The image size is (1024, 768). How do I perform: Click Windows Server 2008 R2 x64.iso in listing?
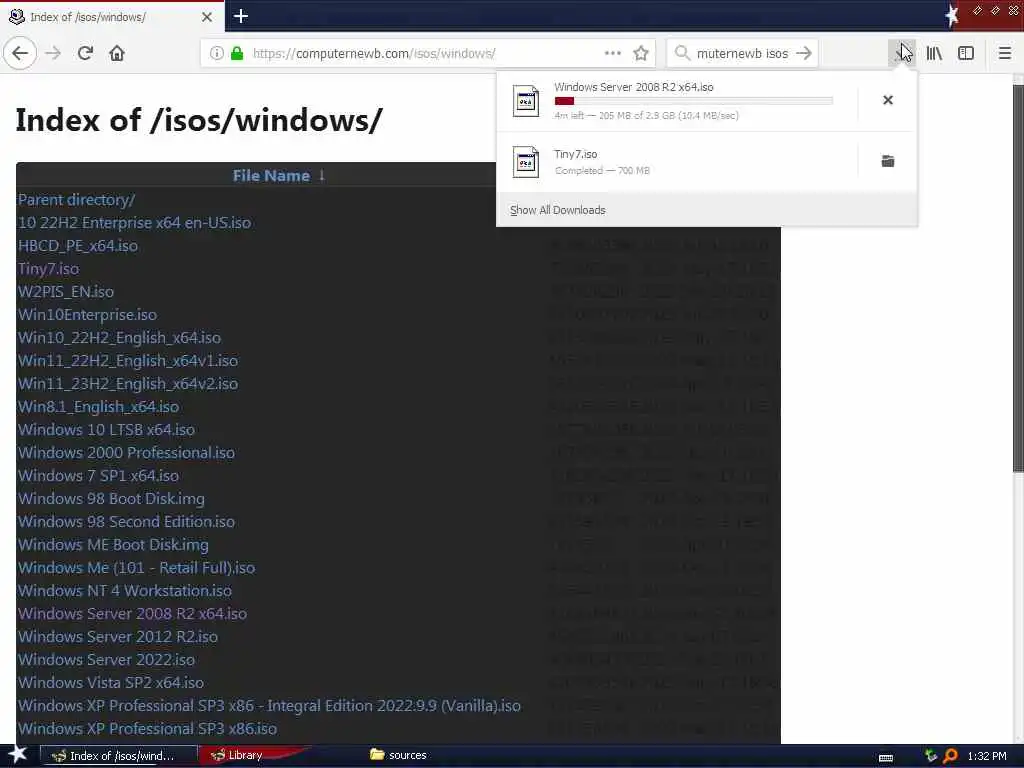(133, 614)
